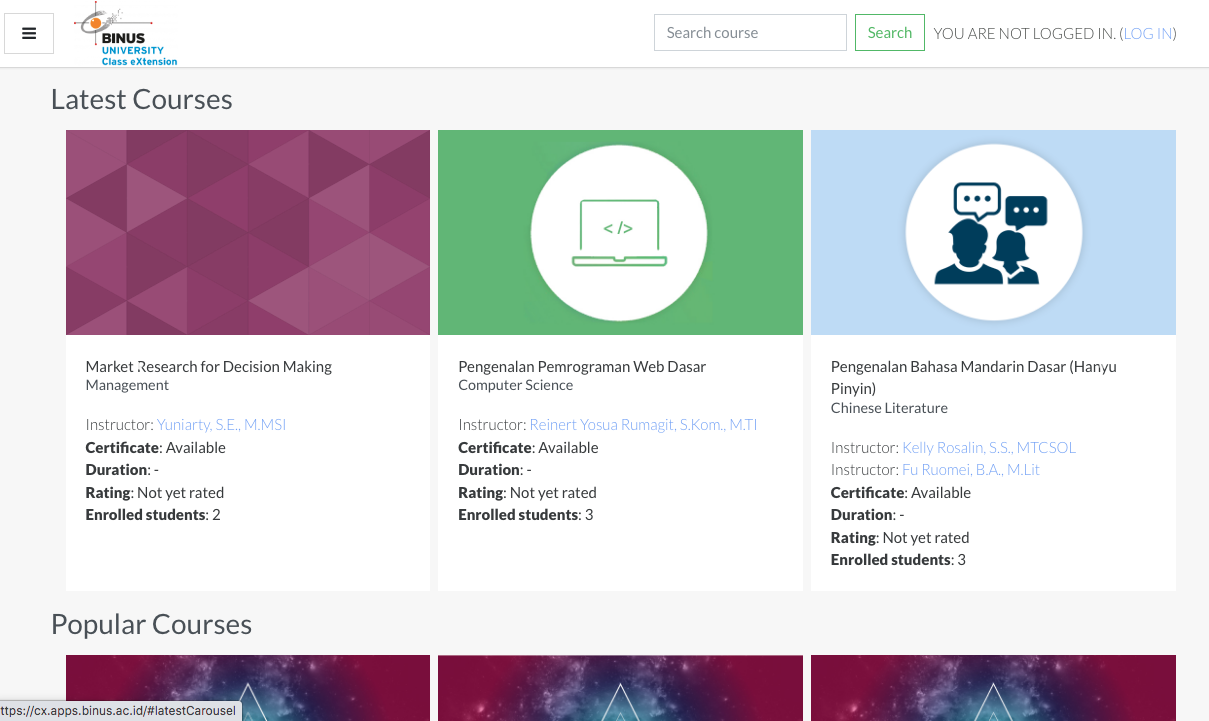Screen dimensions: 1209x721
Task: Click the conversation people icon thumbnail
Action: click(992, 232)
